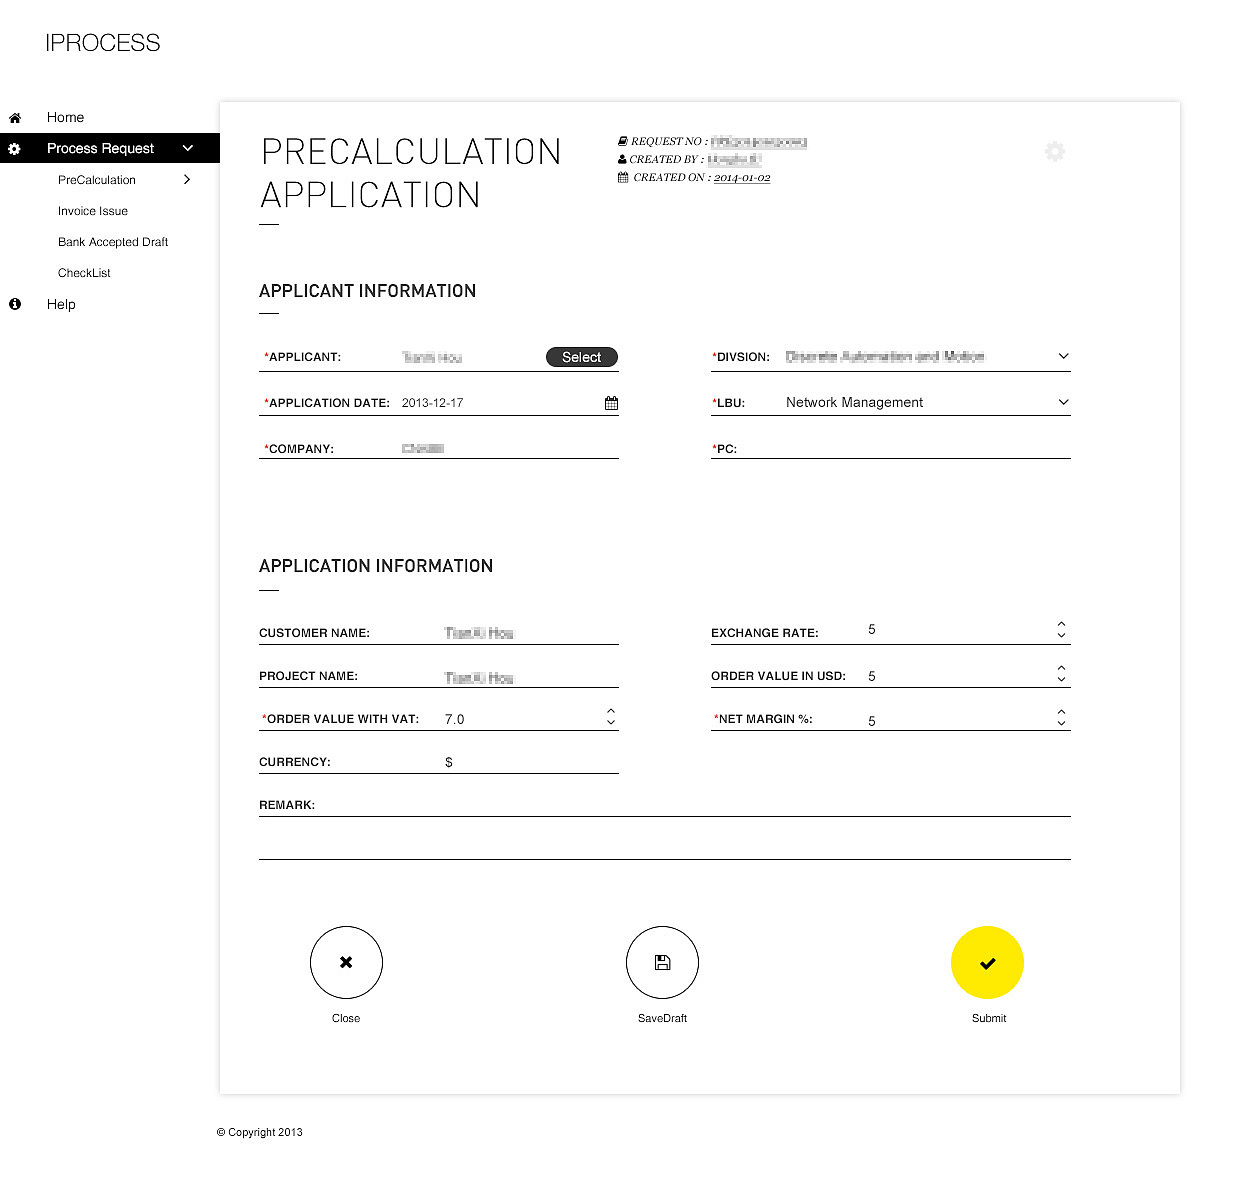Open the Division dropdown

coord(1063,356)
